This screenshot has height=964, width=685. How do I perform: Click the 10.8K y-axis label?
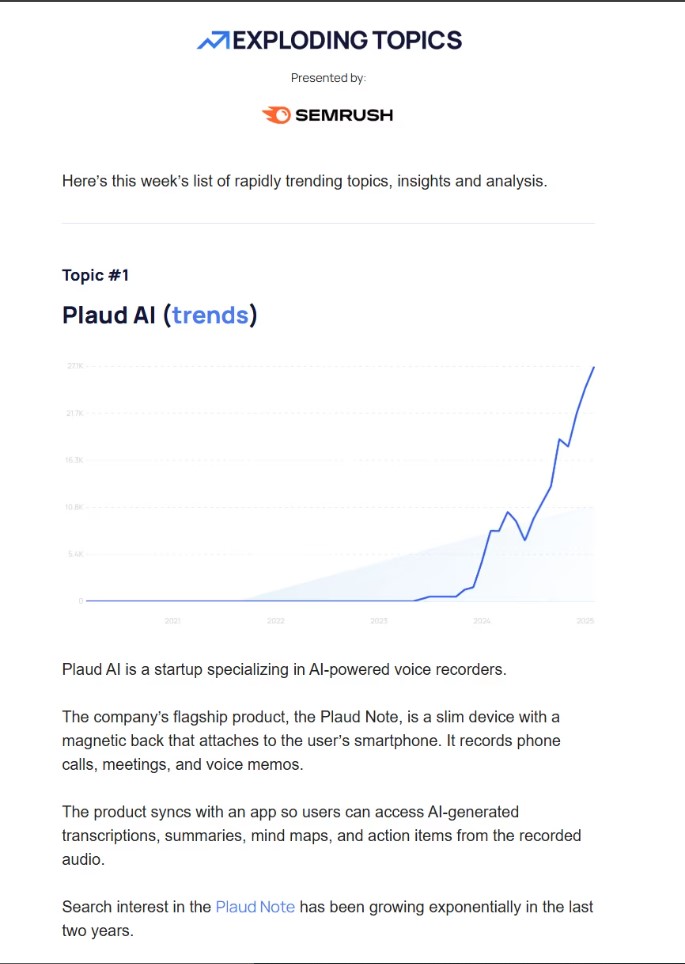coord(74,507)
